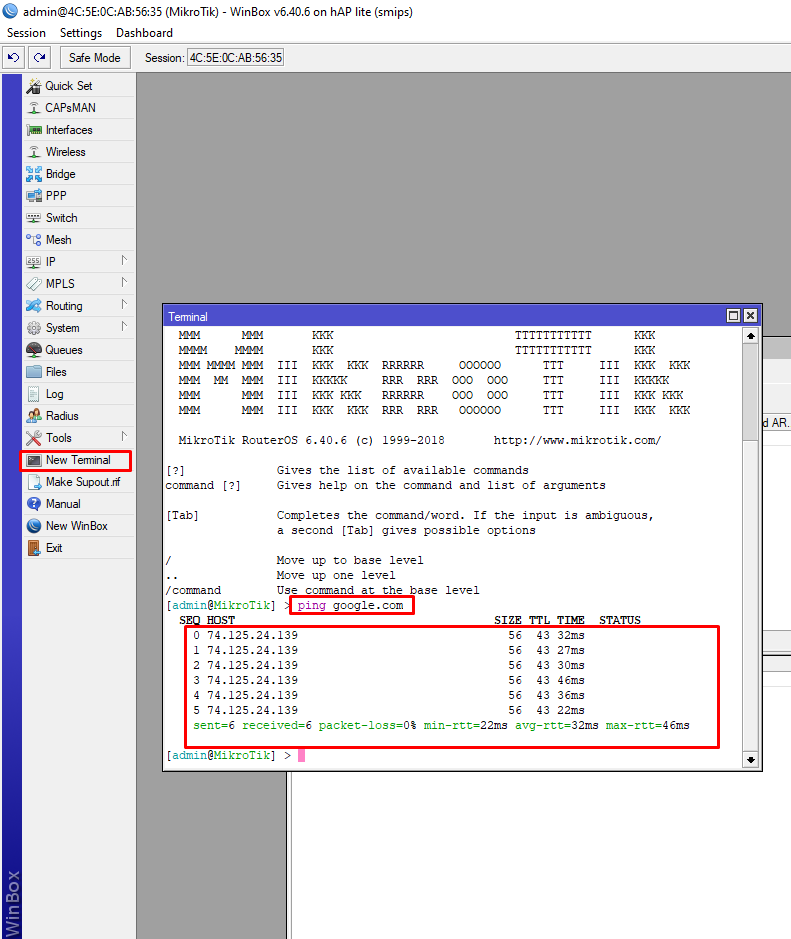Open the Mesh icon in sidebar

34,240
